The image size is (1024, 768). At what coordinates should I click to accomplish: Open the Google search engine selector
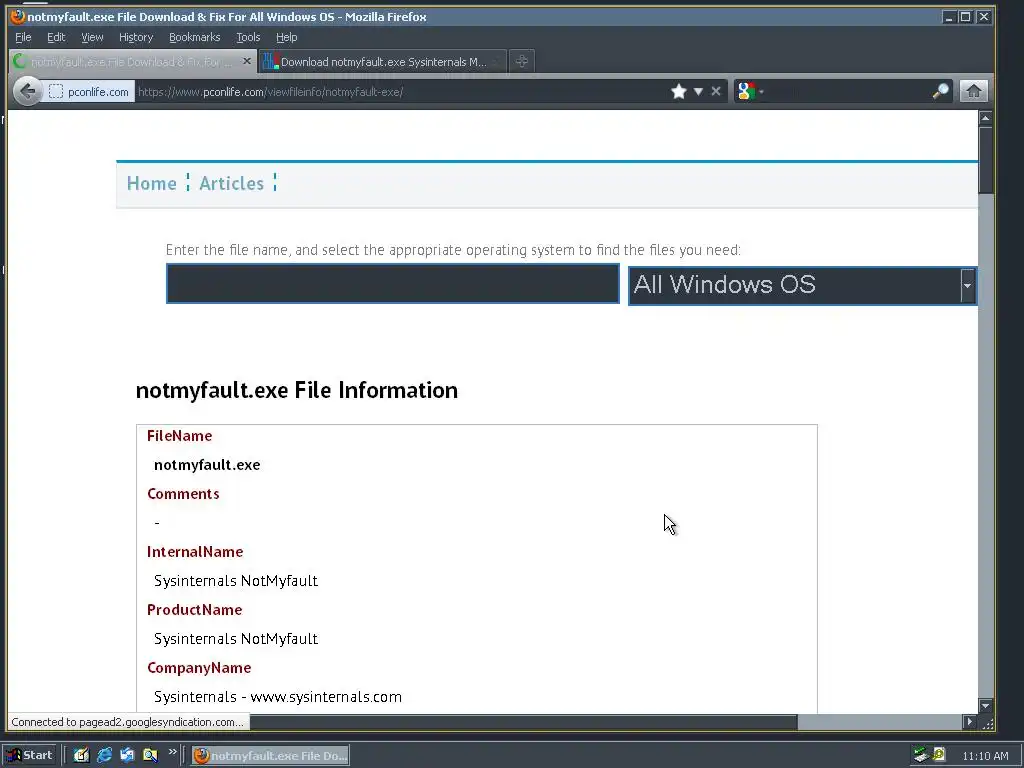[750, 91]
